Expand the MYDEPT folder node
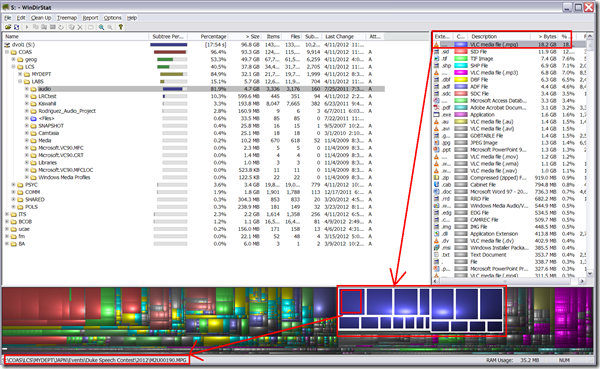The width and height of the screenshot is (600, 369). coord(20,74)
